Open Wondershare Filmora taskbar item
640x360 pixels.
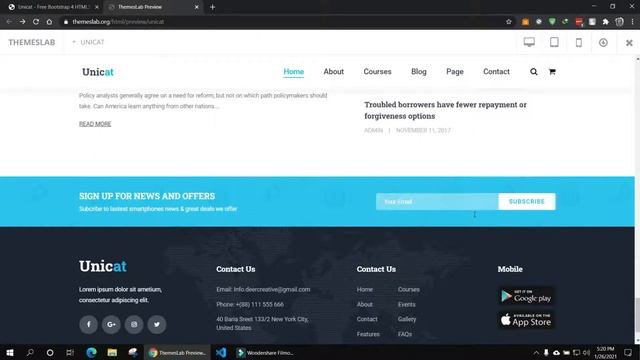coord(265,352)
